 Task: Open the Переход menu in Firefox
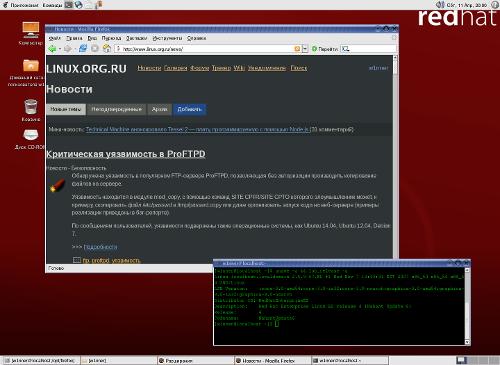pyautogui.click(x=111, y=38)
